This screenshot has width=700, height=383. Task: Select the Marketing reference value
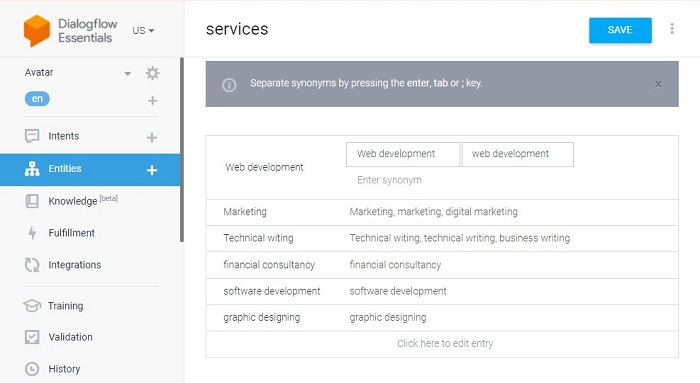pos(245,212)
